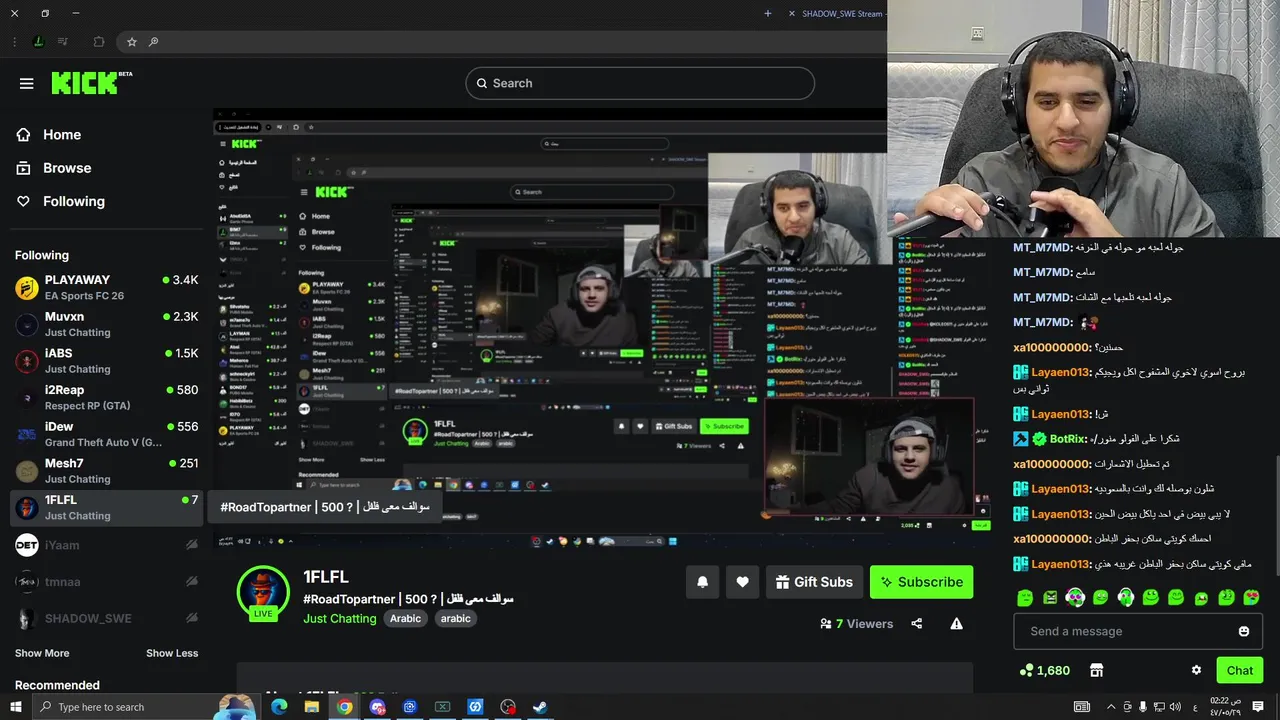The width and height of the screenshot is (1280, 720).
Task: Open browser media control icon
Action: click(x=63, y=42)
